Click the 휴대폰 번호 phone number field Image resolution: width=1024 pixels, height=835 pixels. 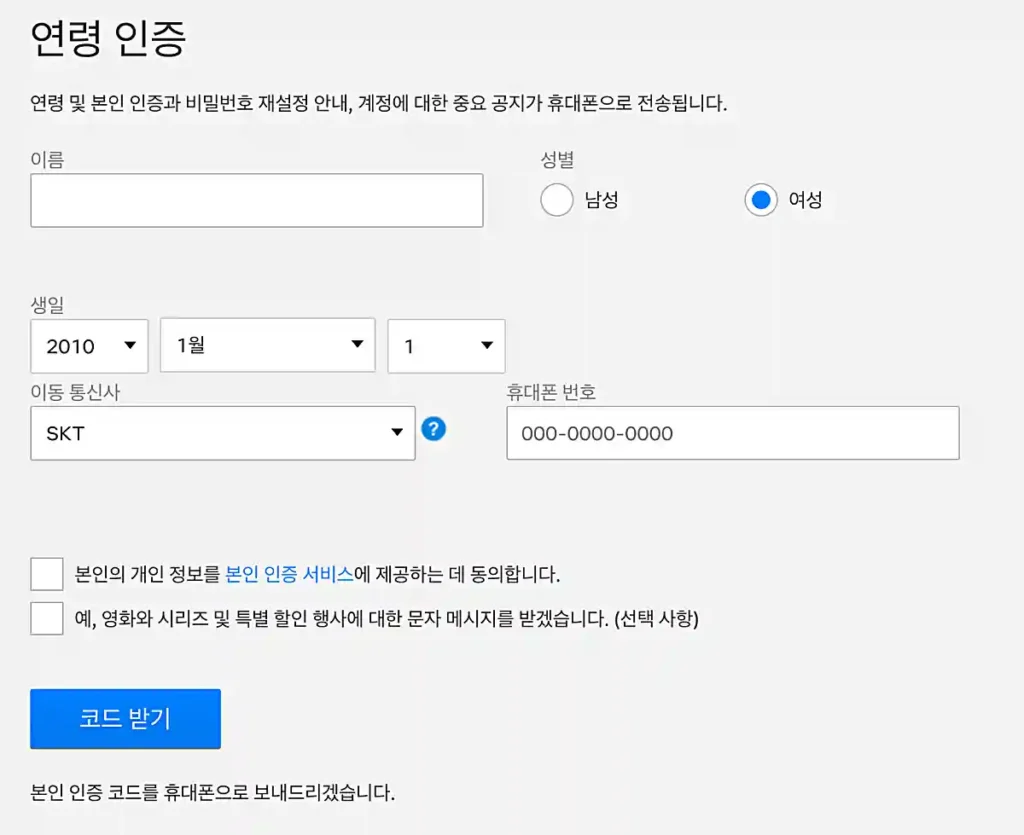click(732, 432)
